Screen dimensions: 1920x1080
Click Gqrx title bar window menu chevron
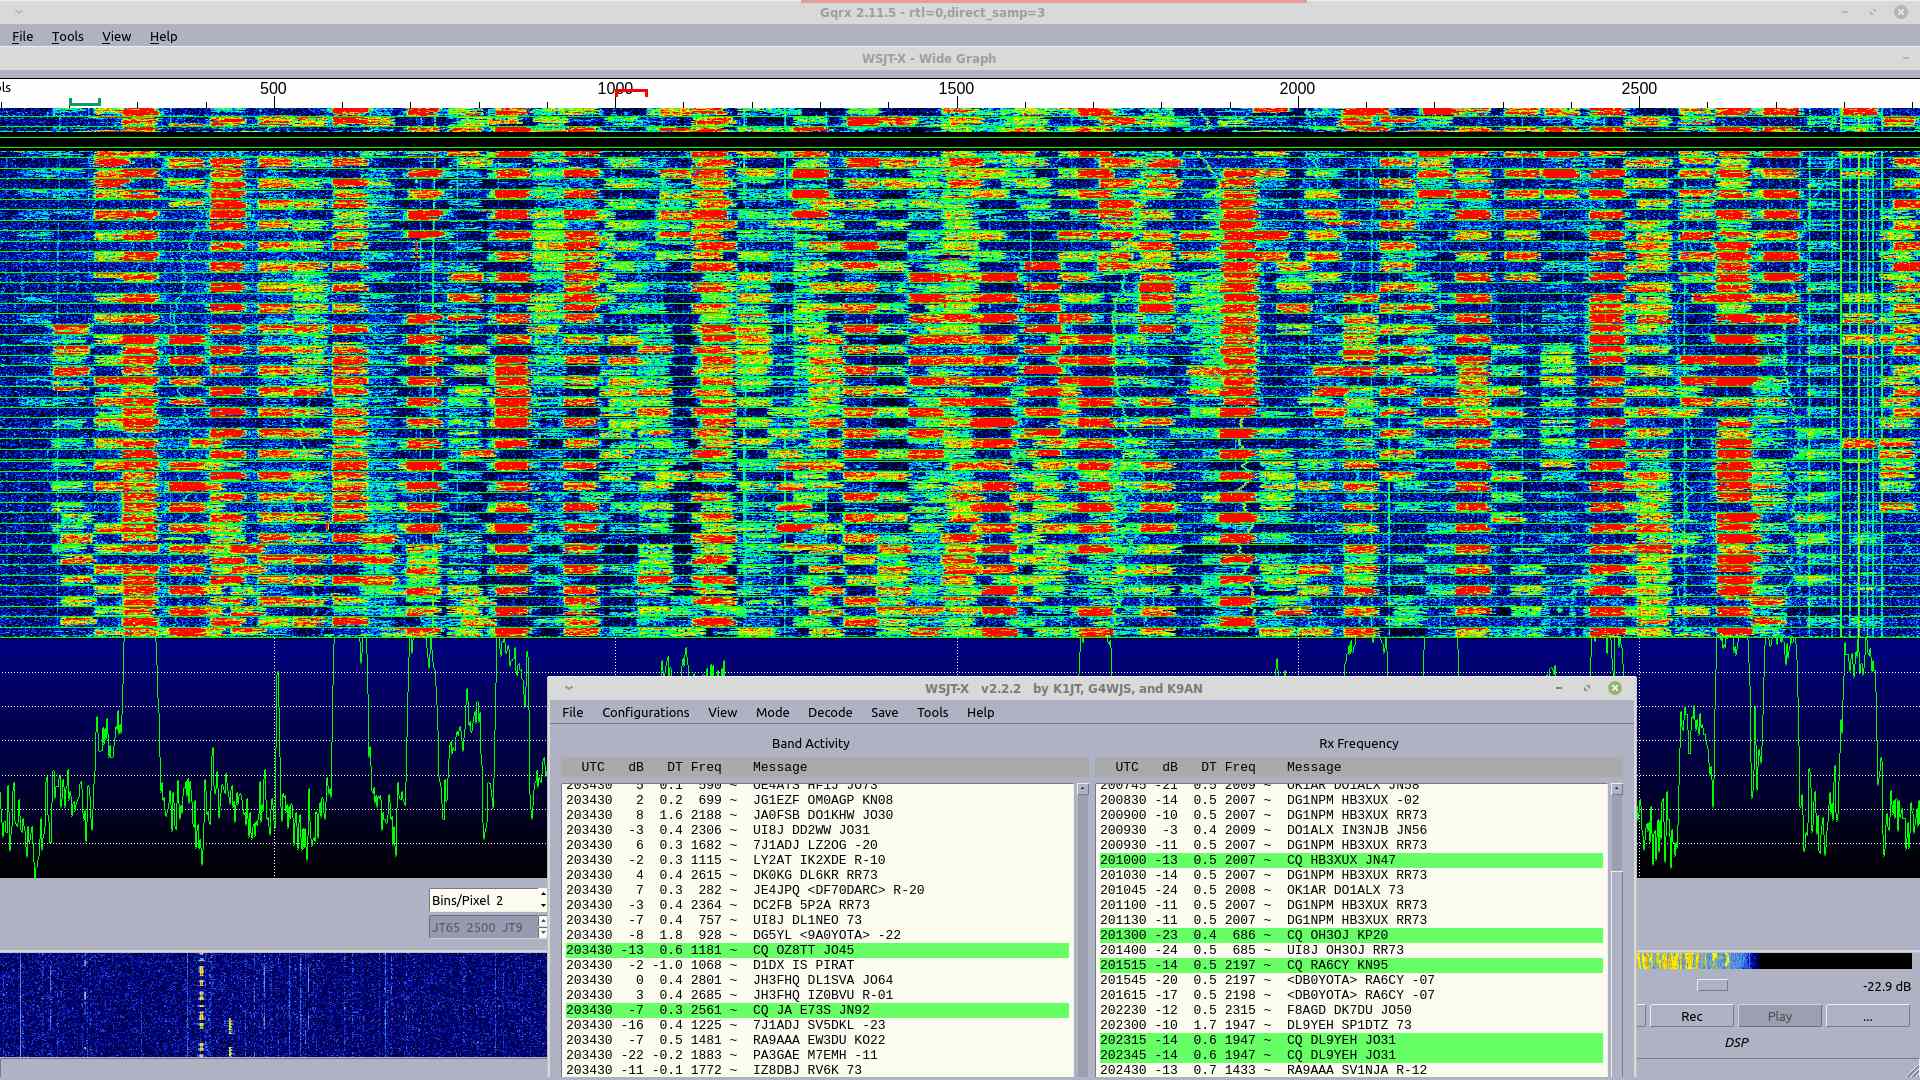[18, 12]
